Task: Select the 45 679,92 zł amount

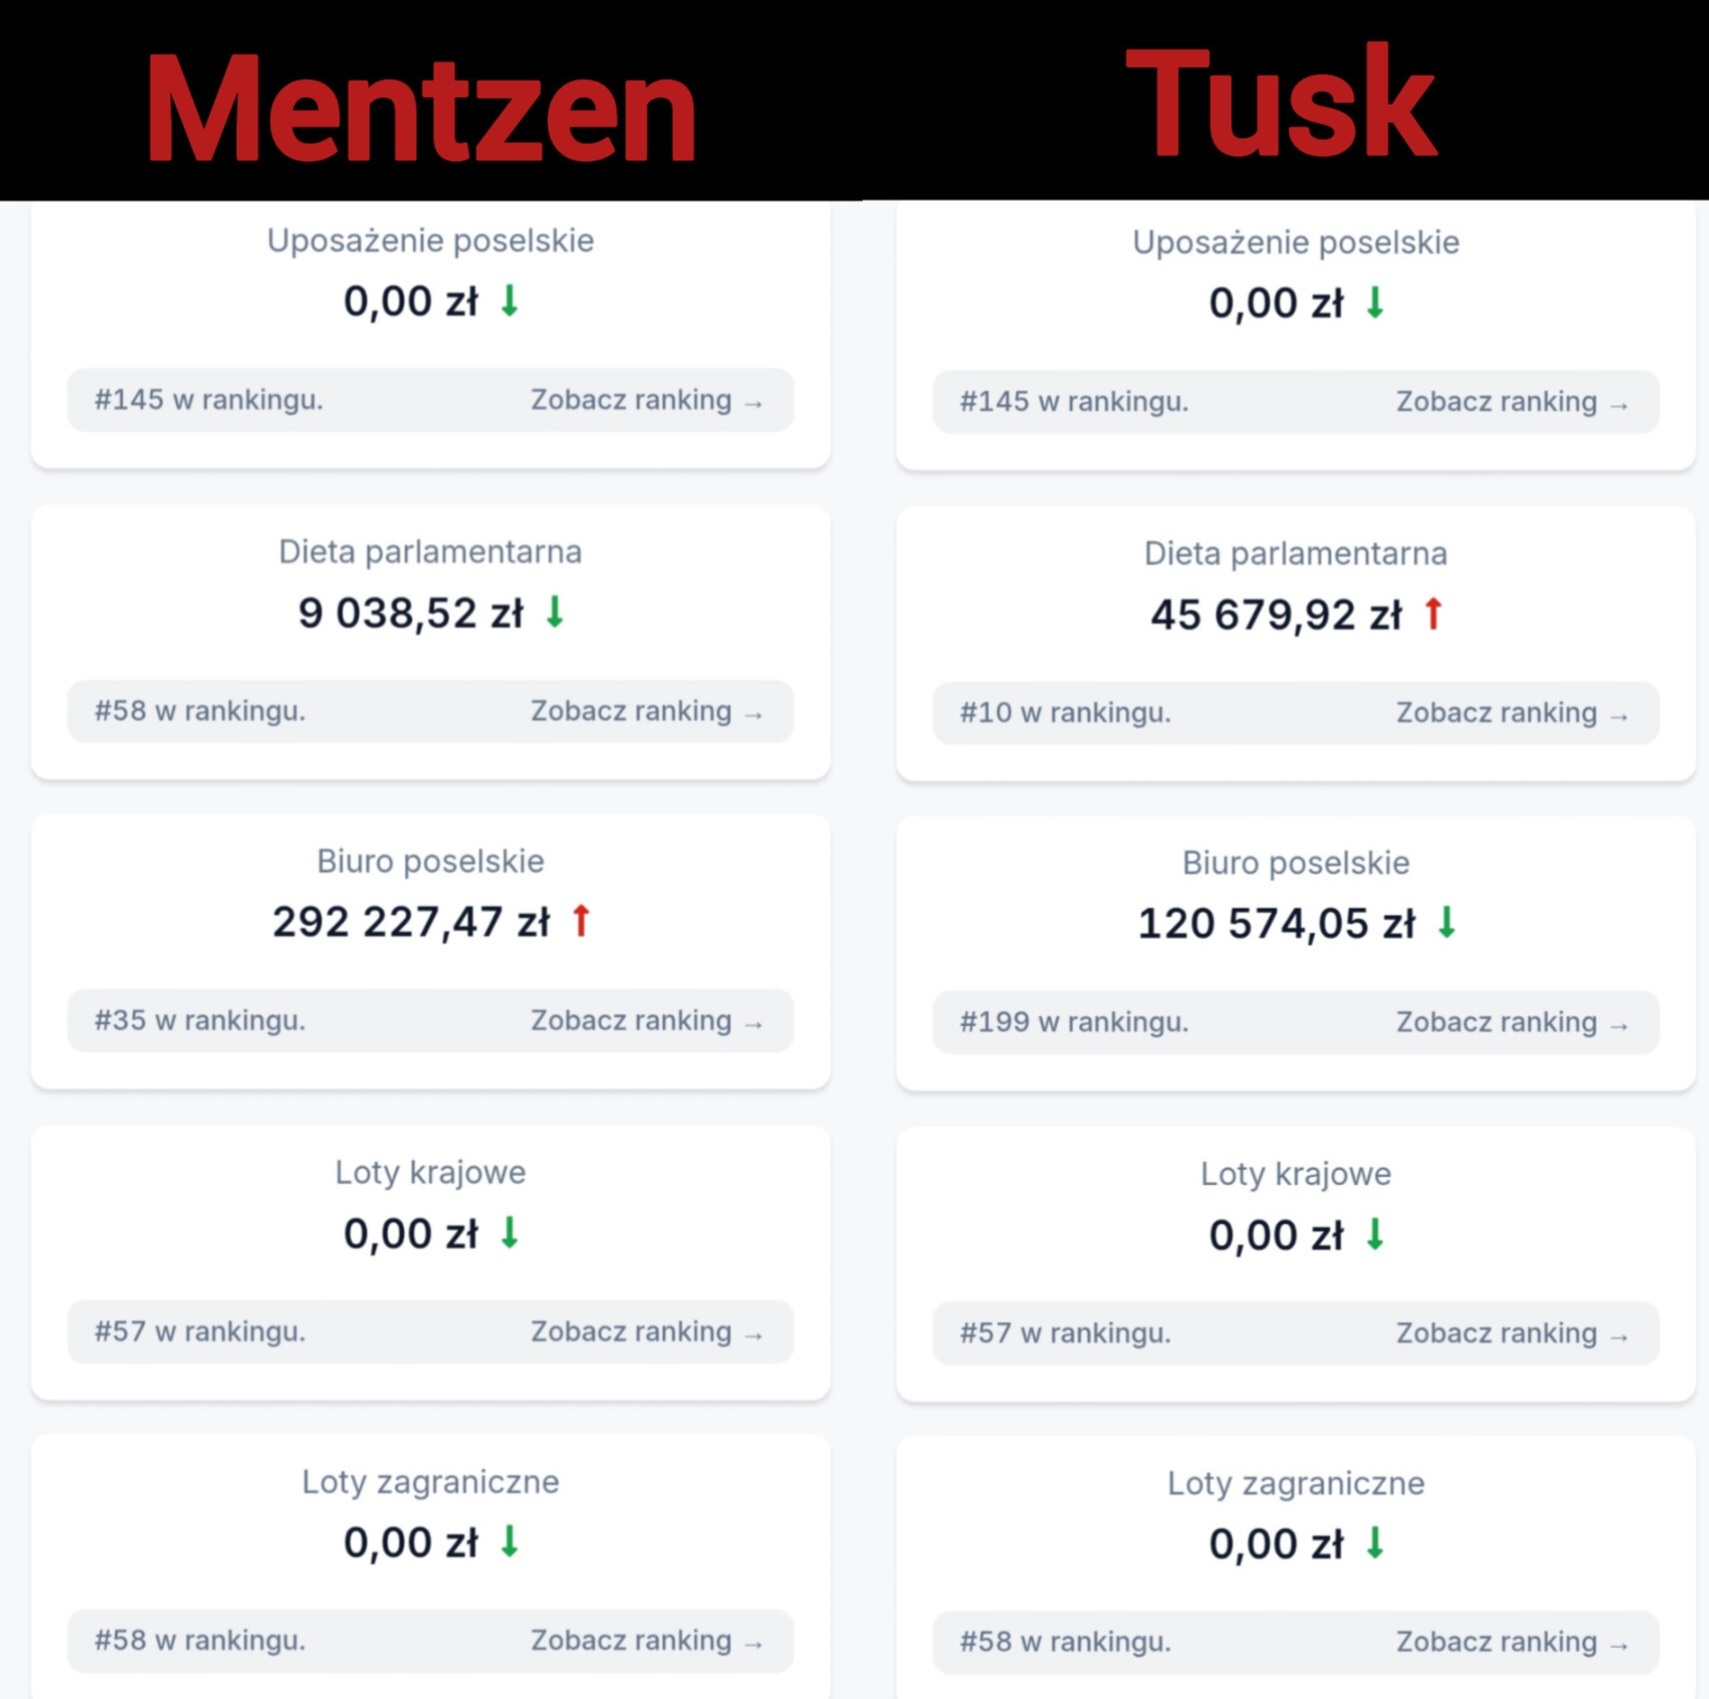Action: [1276, 614]
